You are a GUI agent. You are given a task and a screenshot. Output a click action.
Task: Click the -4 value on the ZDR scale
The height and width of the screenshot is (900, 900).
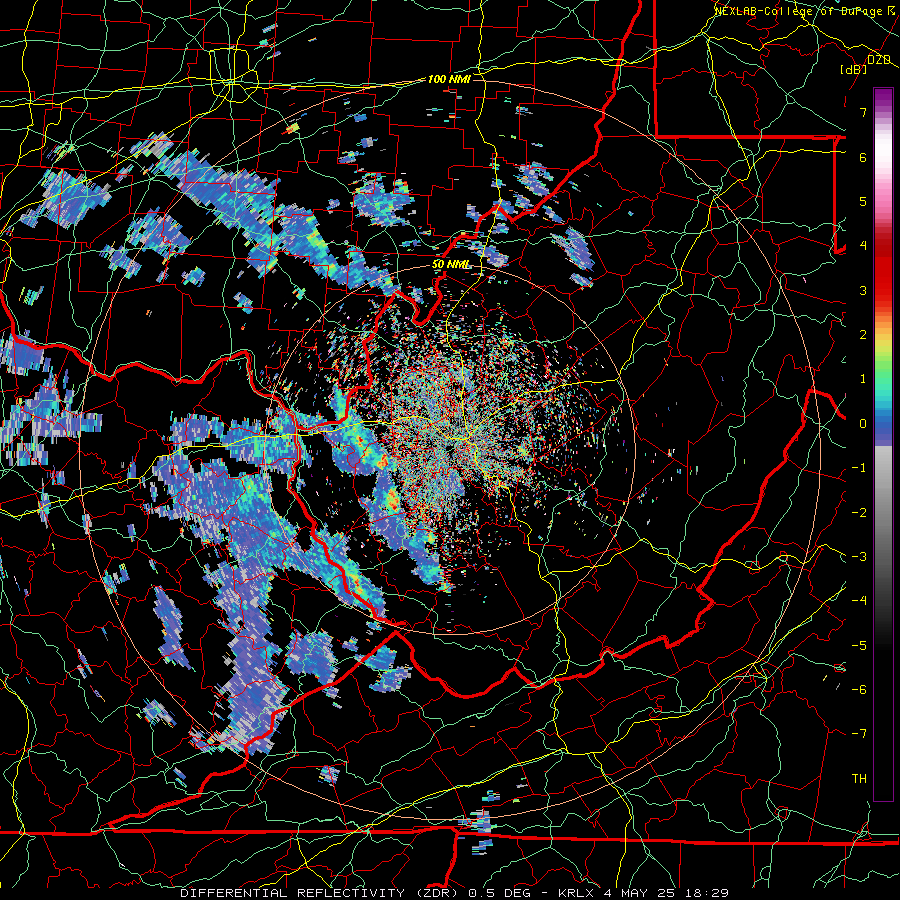tap(859, 601)
